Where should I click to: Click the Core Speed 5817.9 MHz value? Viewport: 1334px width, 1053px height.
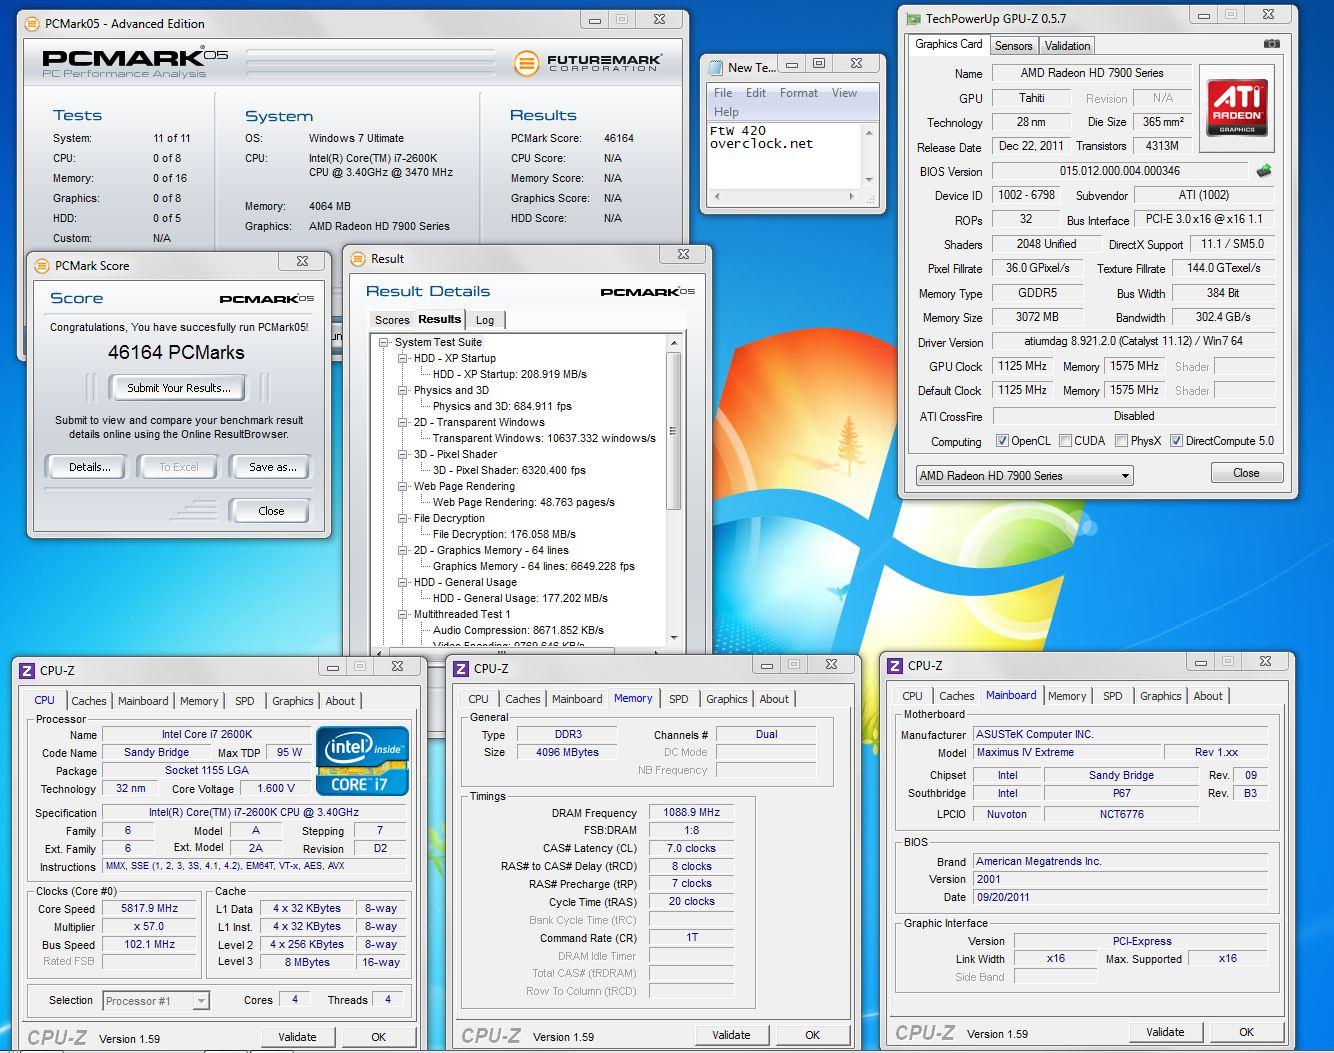[x=149, y=909]
